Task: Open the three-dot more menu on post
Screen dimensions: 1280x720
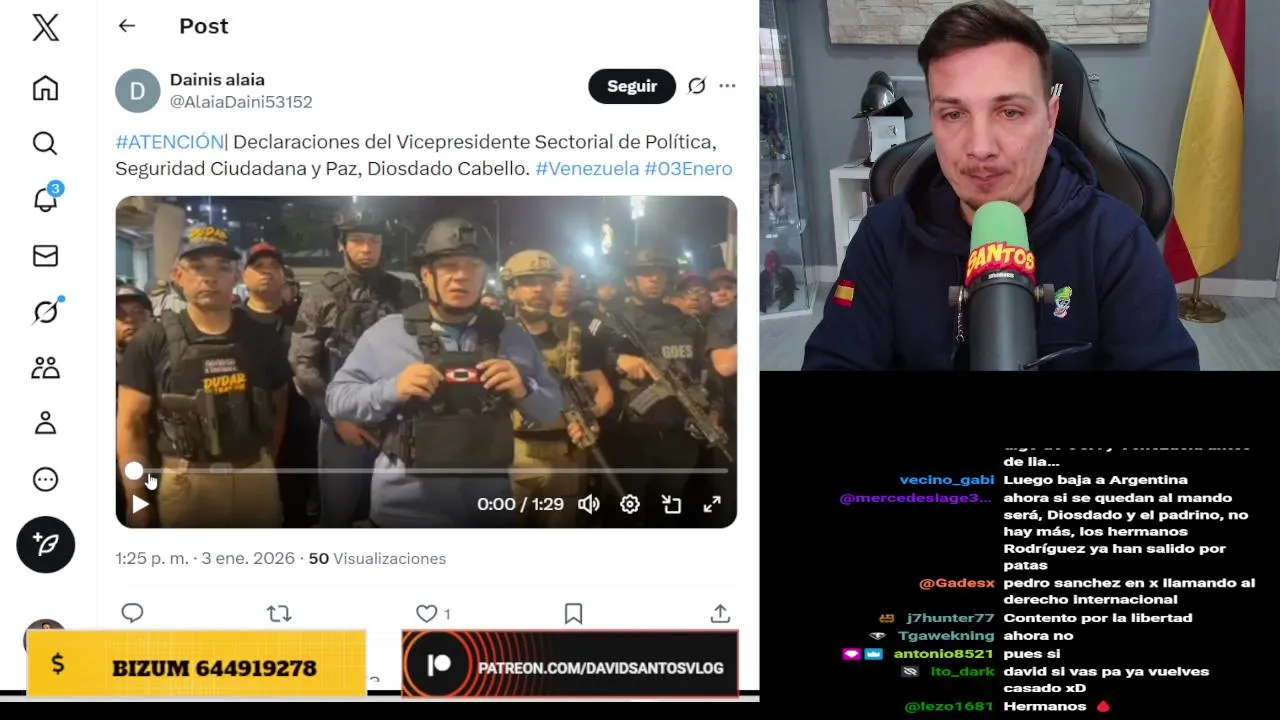Action: coord(727,86)
